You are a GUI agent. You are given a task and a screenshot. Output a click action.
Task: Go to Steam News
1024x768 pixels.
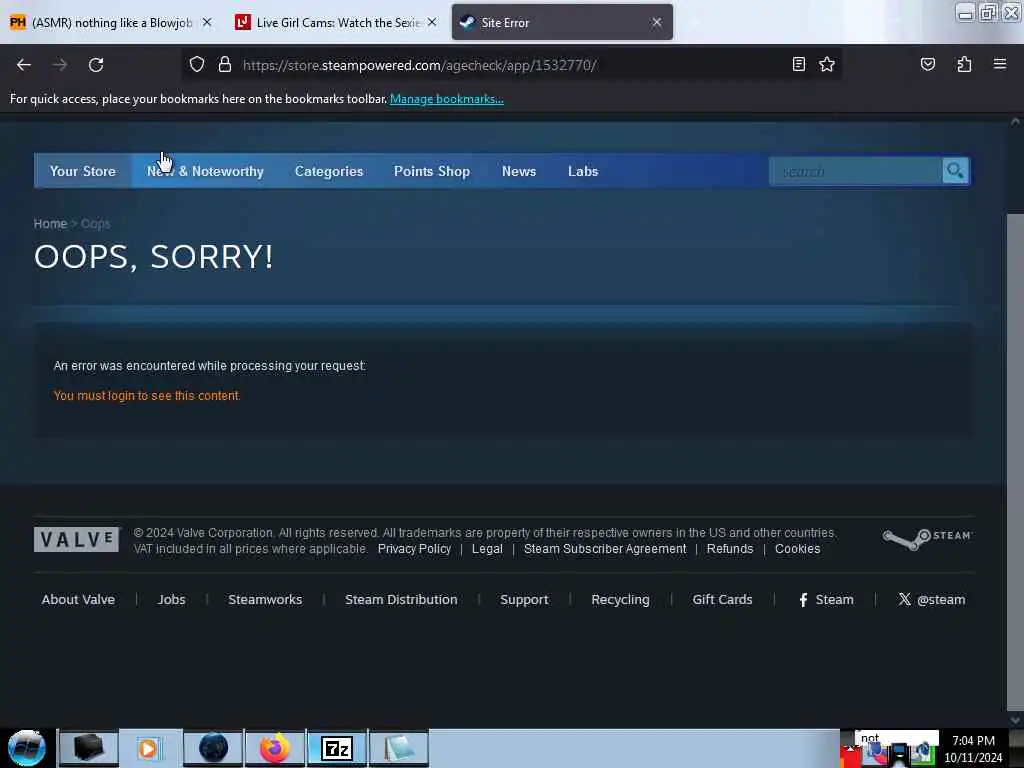519,171
